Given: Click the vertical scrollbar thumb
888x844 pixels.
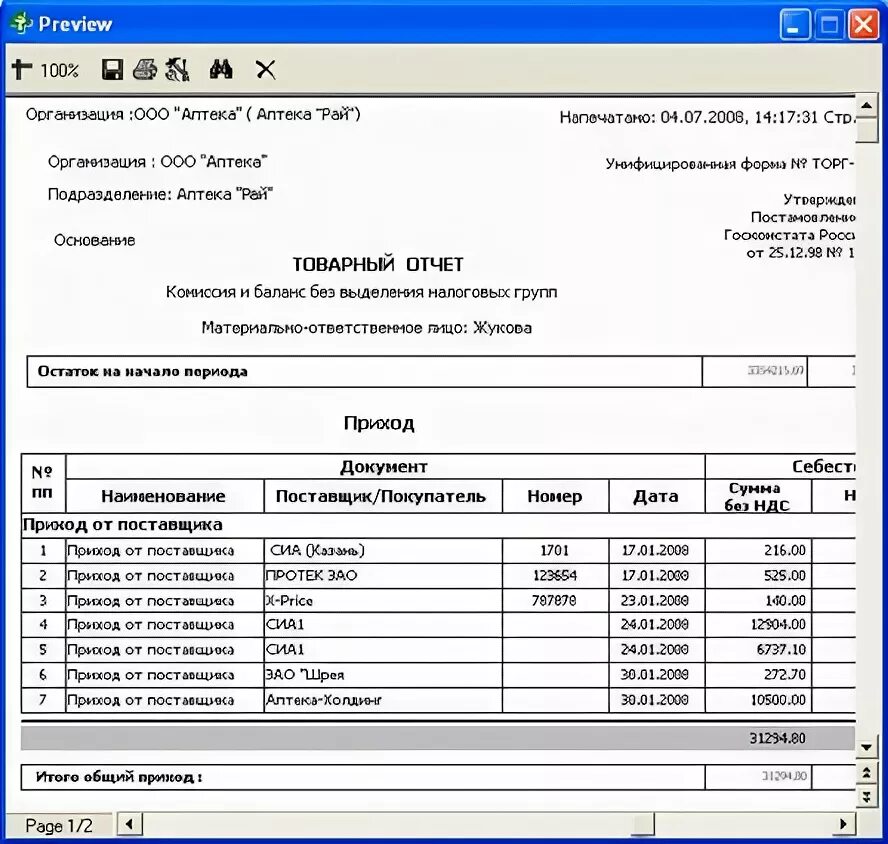Looking at the screenshot, I should tap(866, 131).
